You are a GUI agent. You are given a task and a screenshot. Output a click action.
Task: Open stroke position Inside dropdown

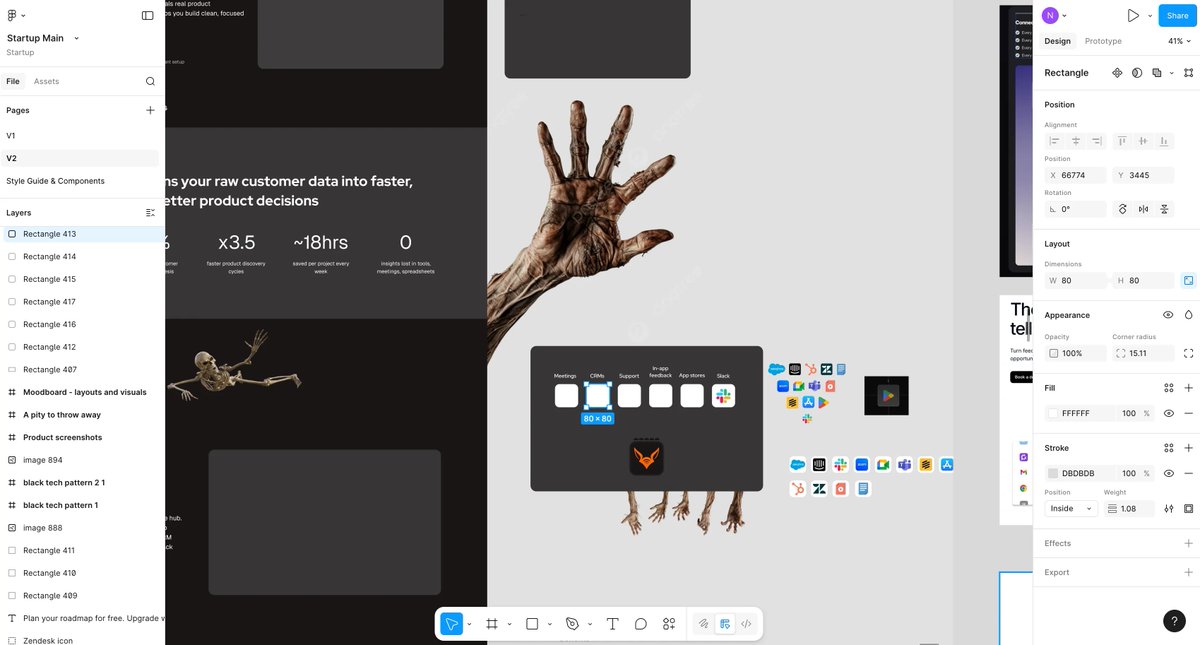click(1071, 509)
